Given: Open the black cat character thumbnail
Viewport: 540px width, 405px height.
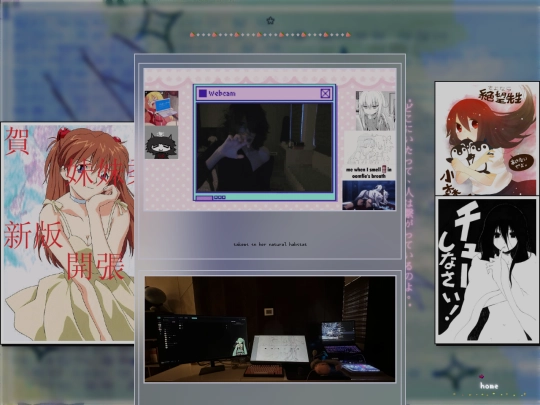Looking at the screenshot, I should [x=162, y=142].
